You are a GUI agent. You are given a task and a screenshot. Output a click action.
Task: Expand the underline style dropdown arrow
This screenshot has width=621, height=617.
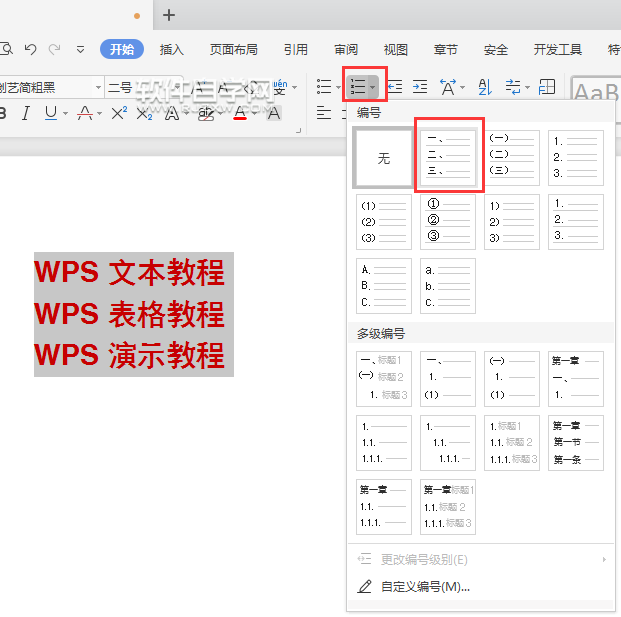click(x=65, y=114)
